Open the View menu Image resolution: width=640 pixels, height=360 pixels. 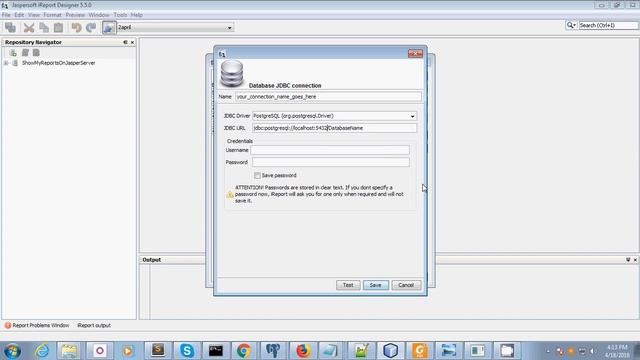tap(34, 15)
